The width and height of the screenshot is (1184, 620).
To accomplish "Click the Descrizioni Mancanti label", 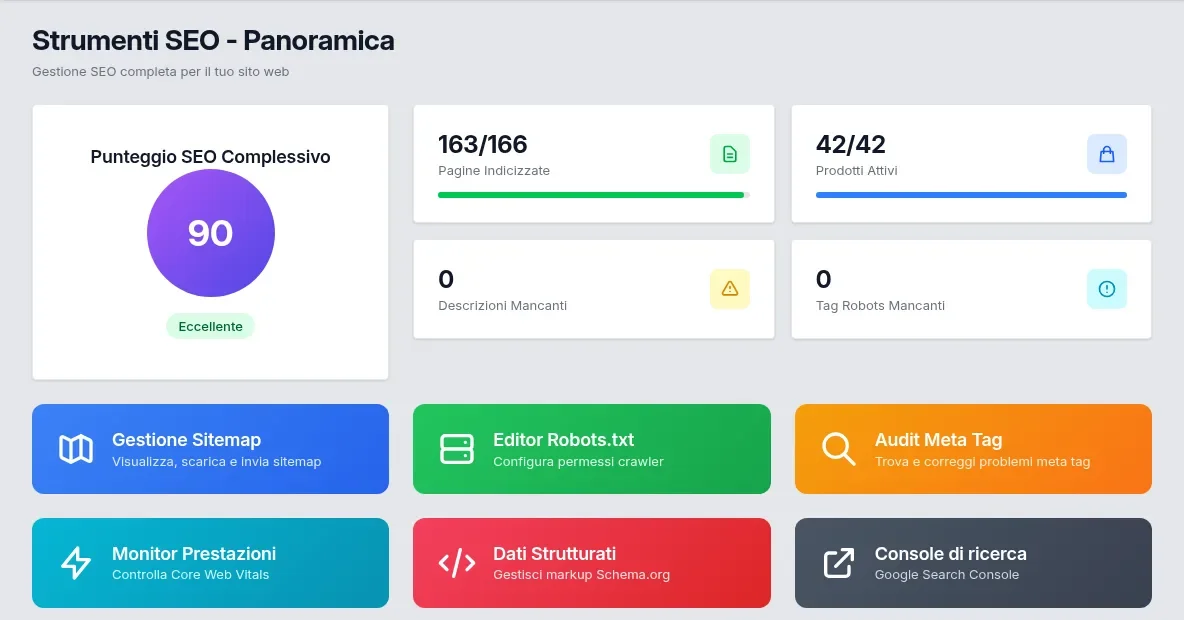I will (502, 306).
